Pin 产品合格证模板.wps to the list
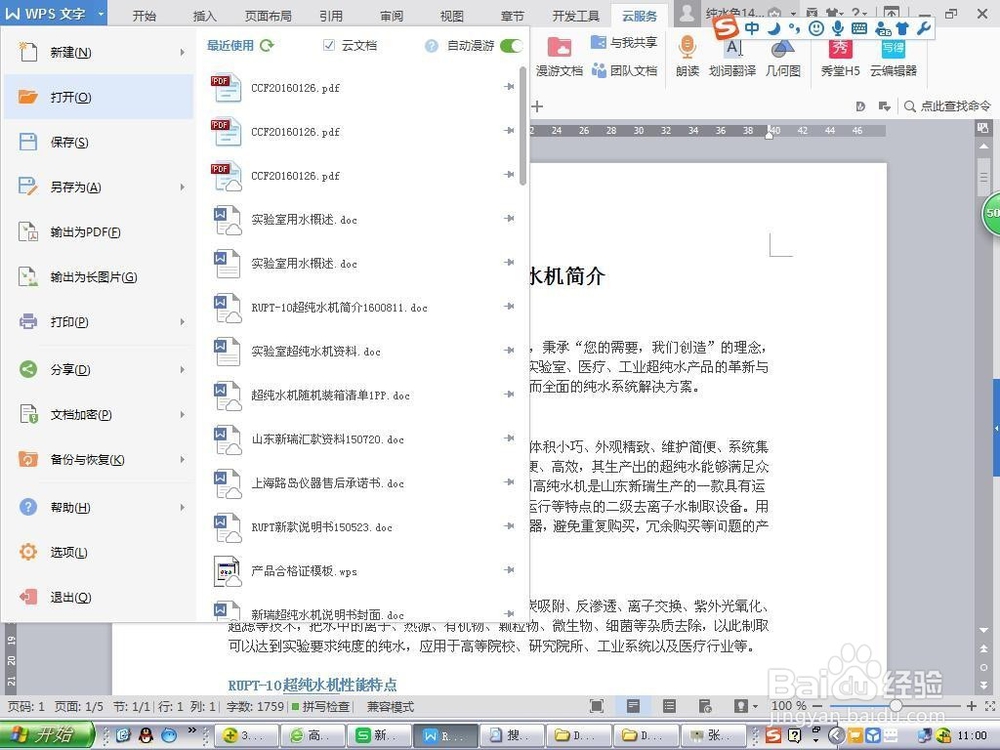 [509, 570]
